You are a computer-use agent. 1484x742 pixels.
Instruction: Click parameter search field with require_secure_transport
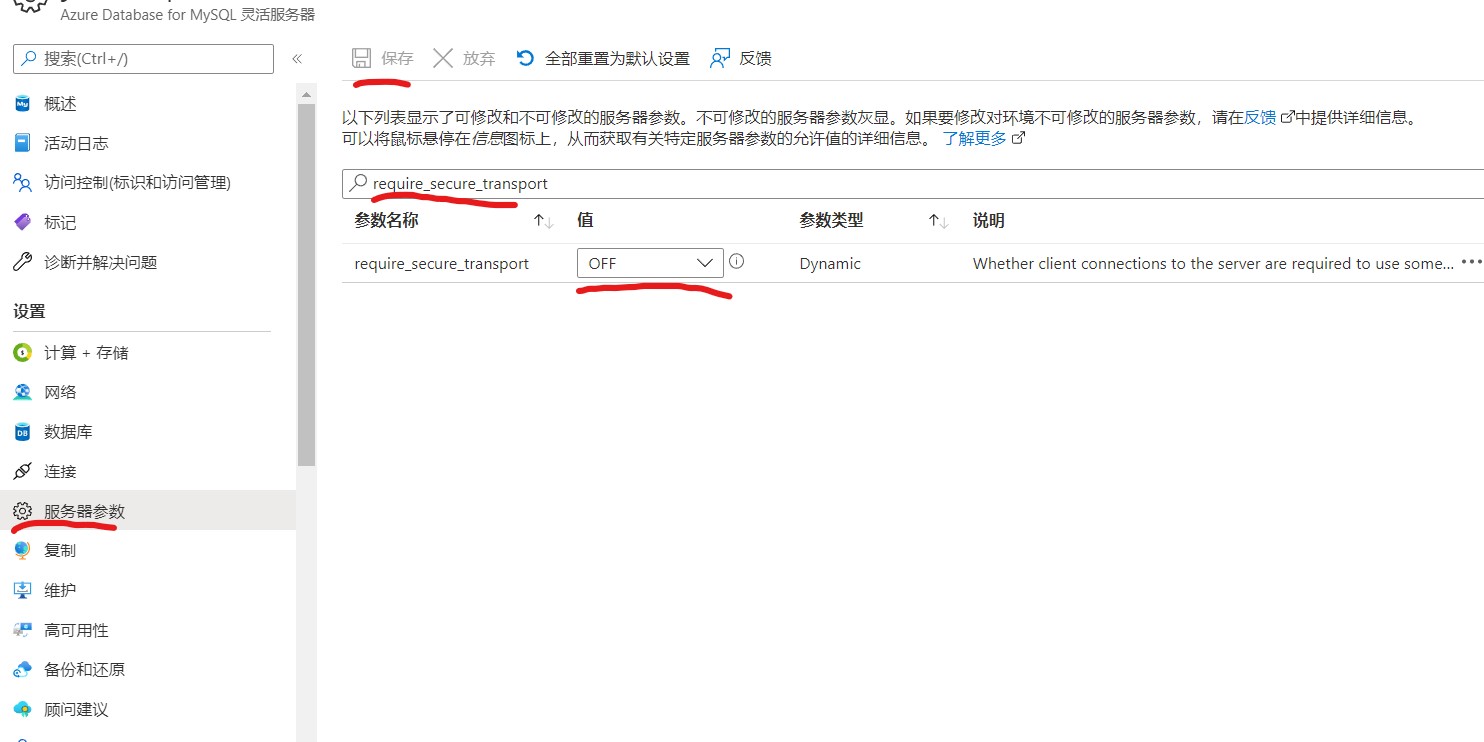(x=912, y=184)
